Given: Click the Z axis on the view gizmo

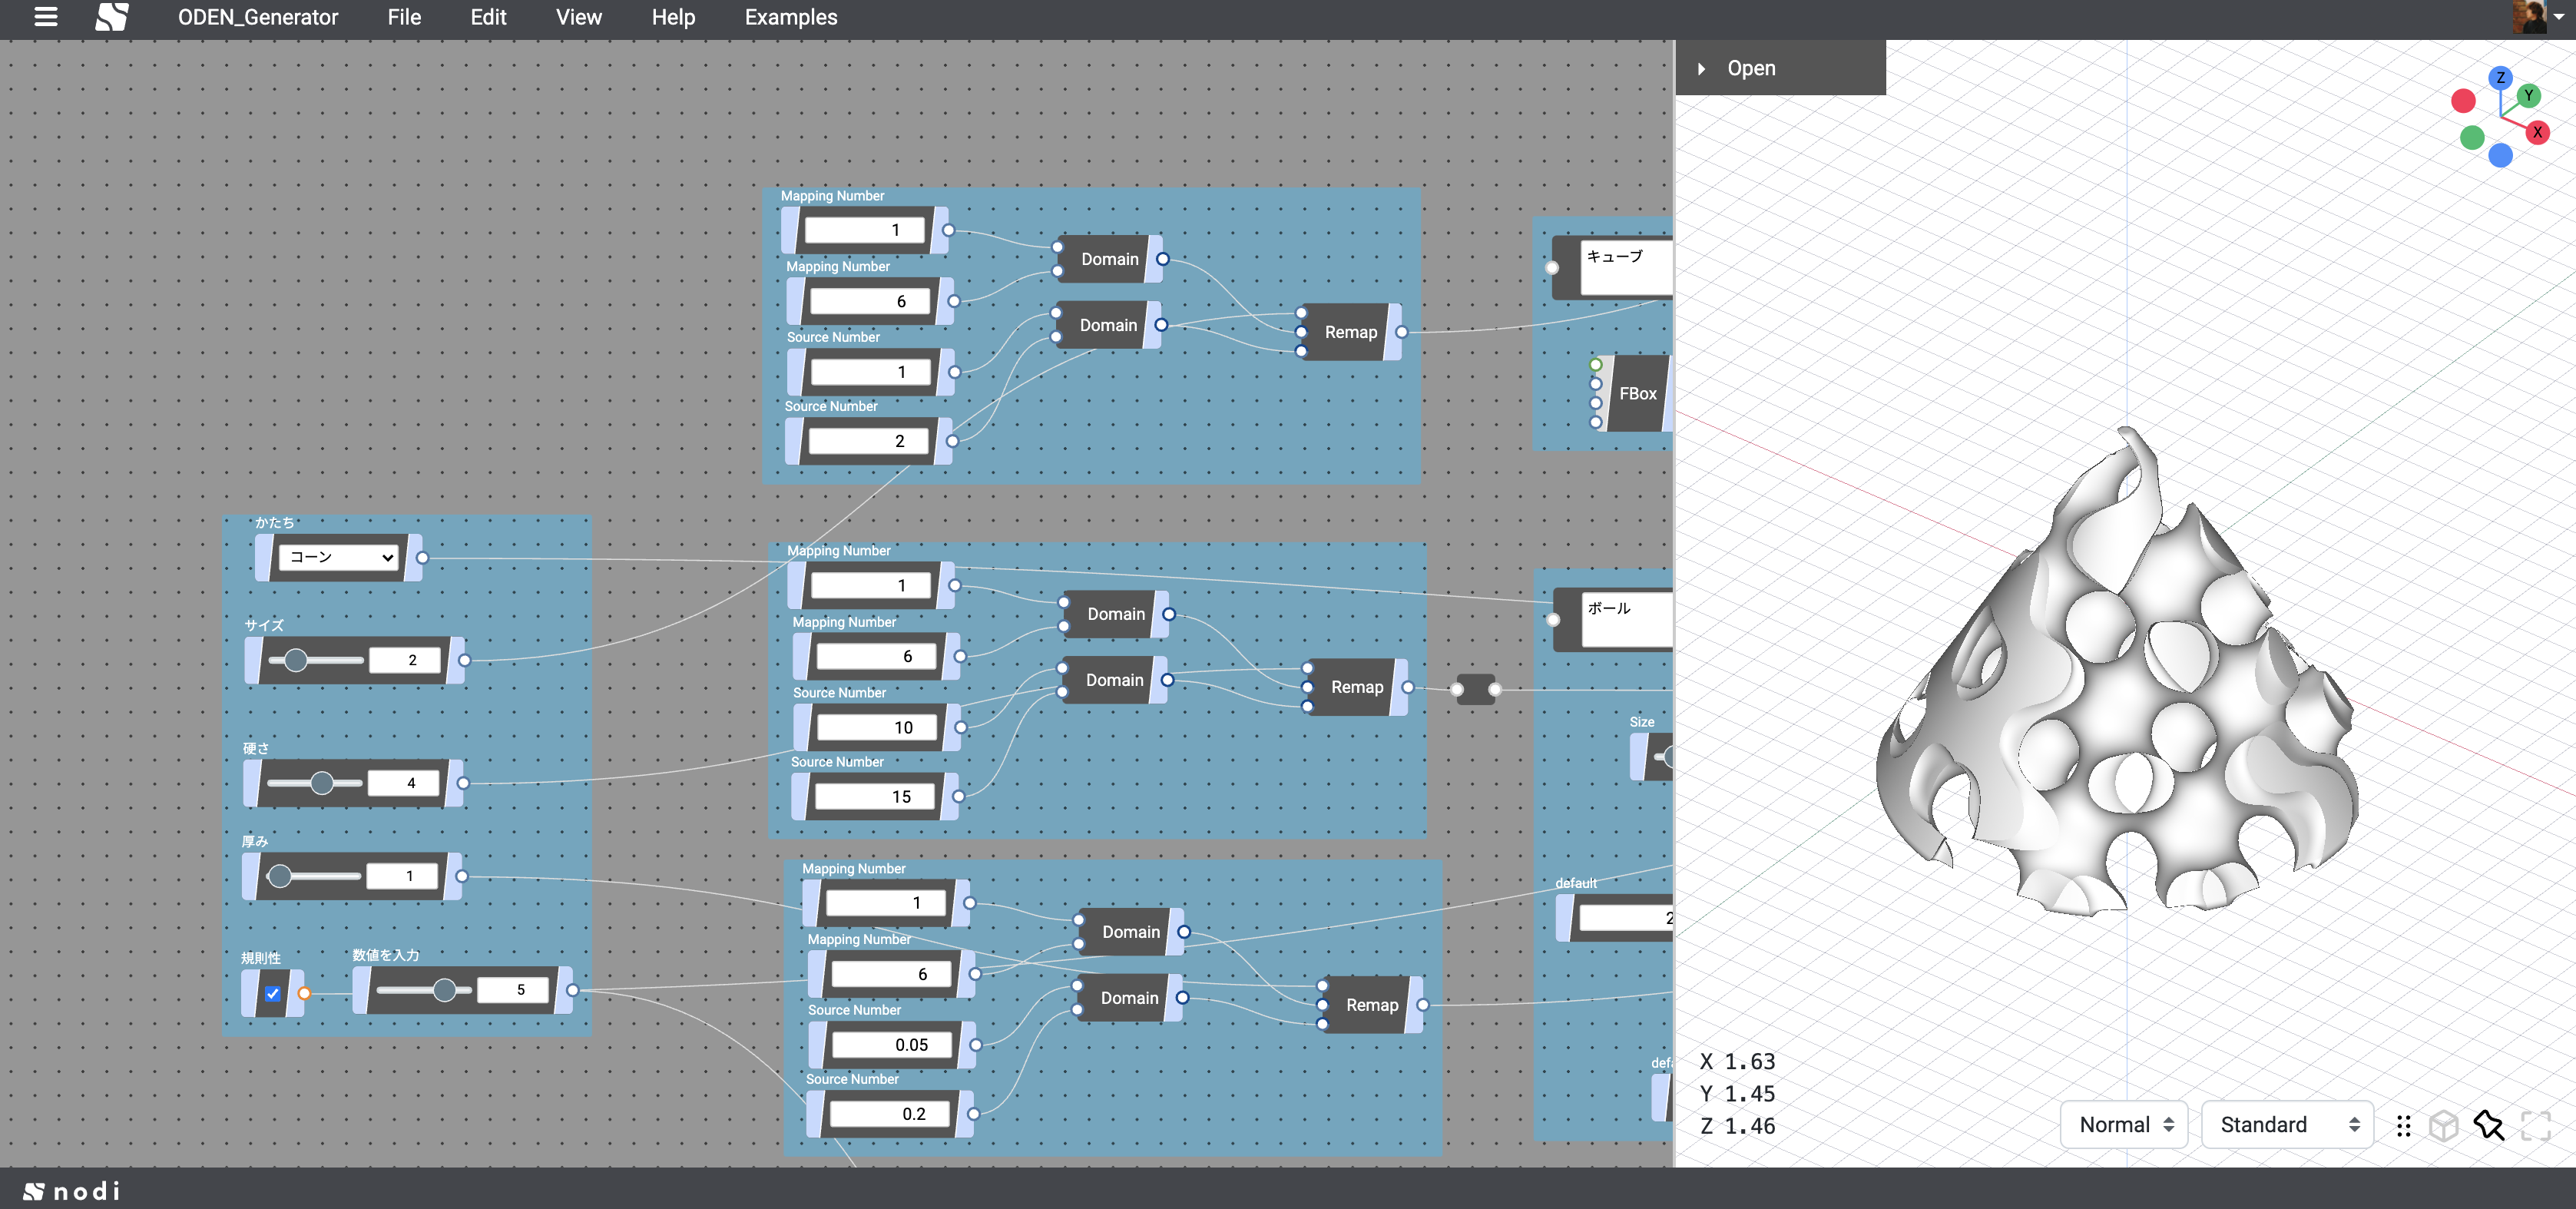Looking at the screenshot, I should [2500, 77].
